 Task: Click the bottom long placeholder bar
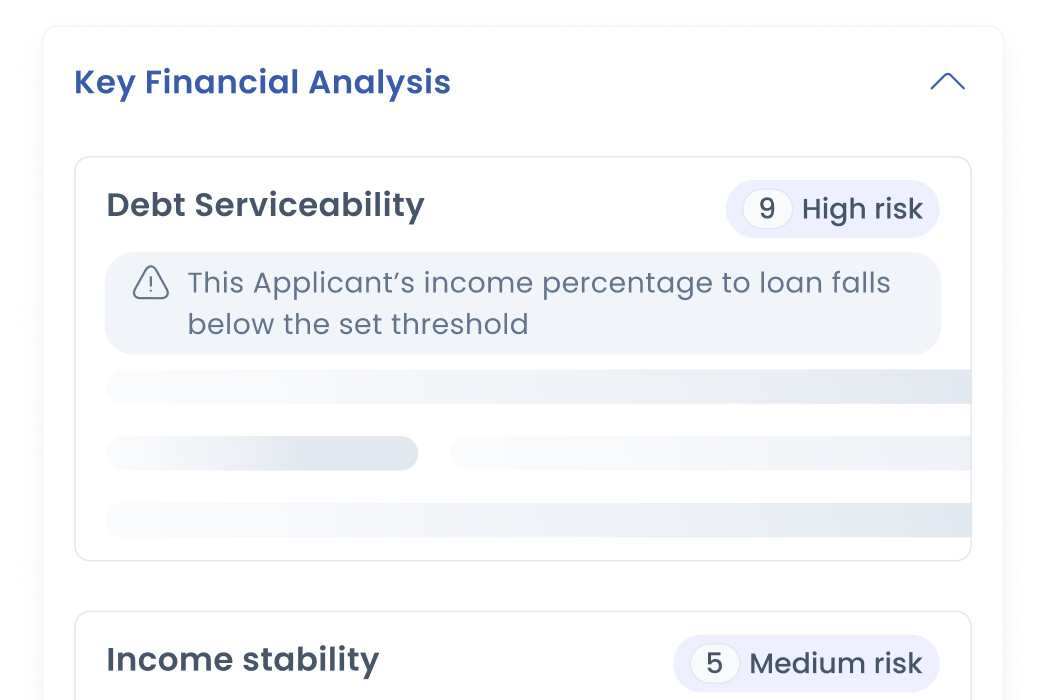pos(538,520)
